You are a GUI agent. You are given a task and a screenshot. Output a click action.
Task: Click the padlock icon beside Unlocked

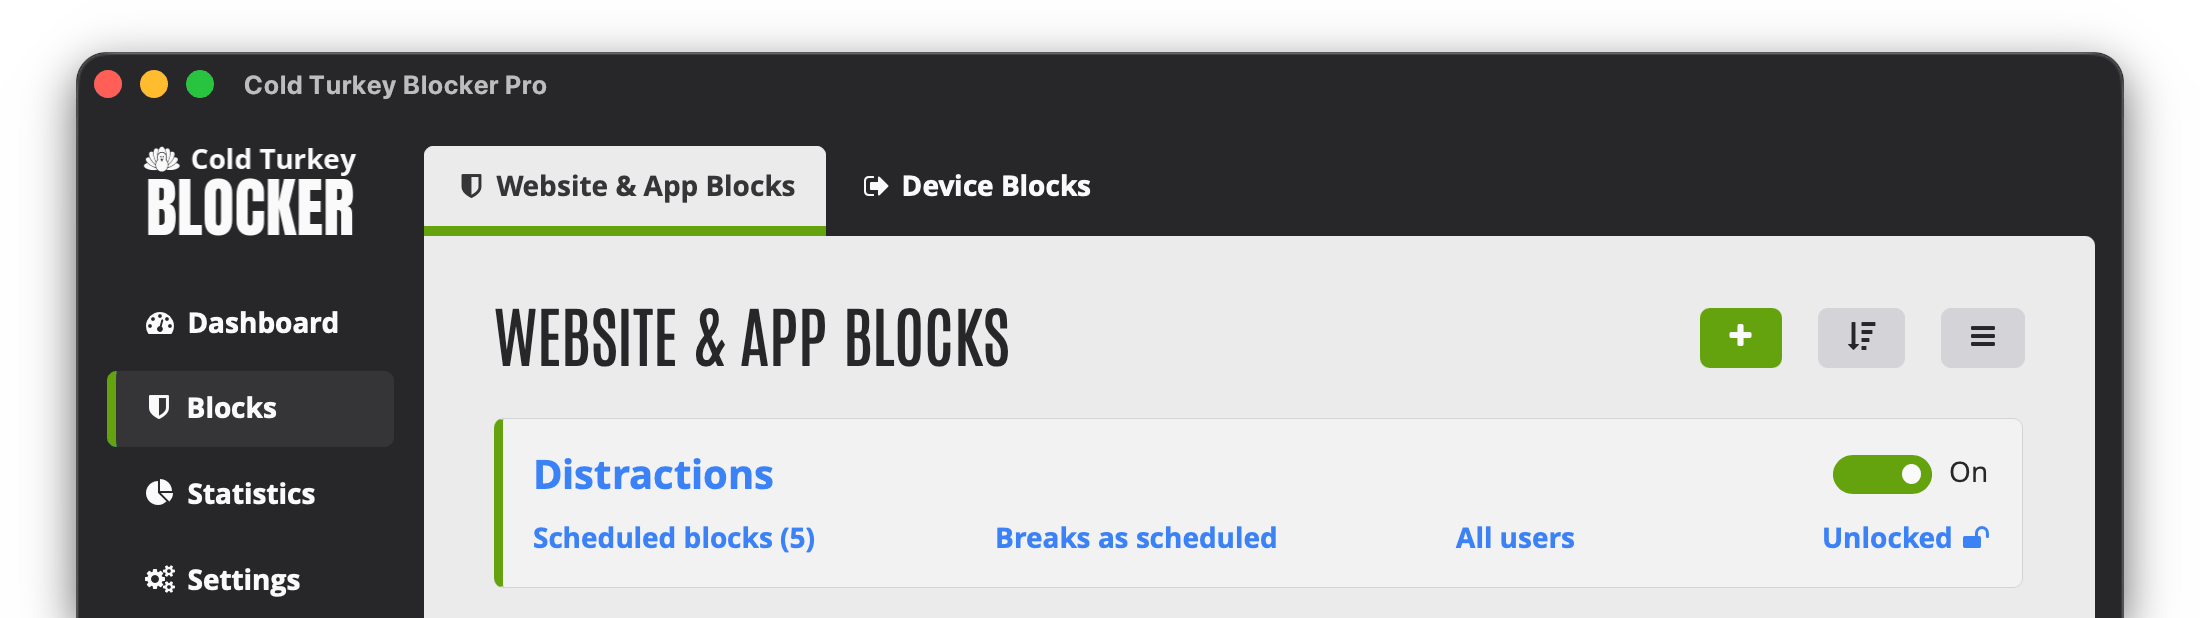pyautogui.click(x=1977, y=537)
